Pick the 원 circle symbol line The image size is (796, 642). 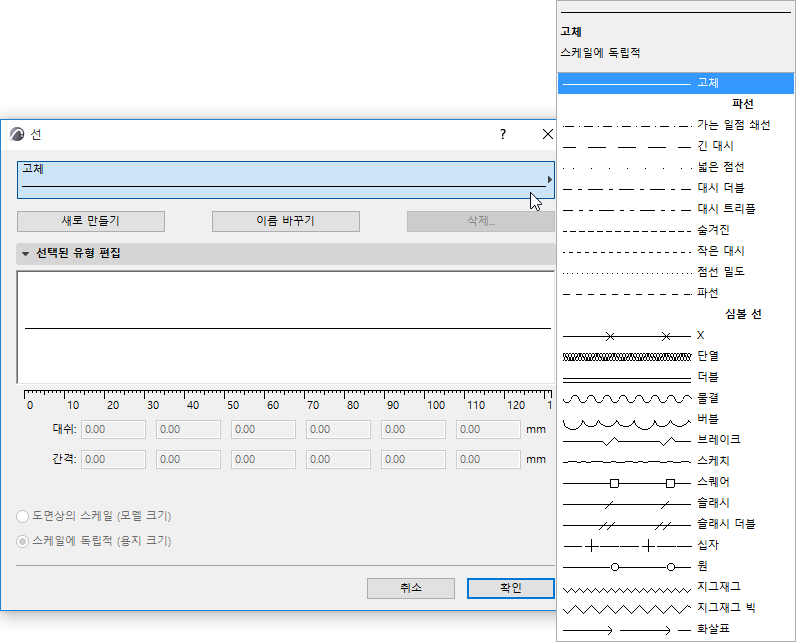pyautogui.click(x=675, y=566)
